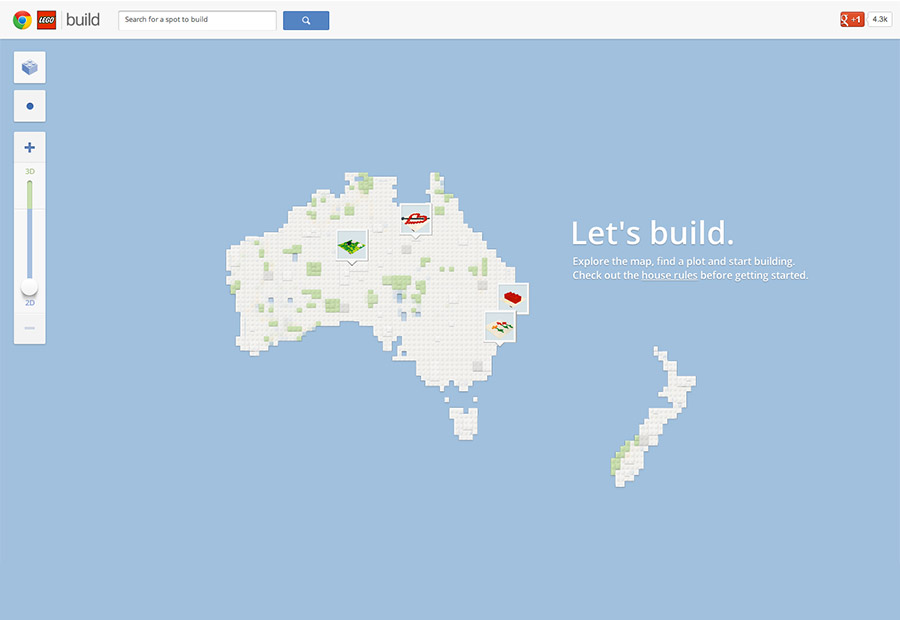
Task: Switch to 2D view label
Action: [29, 302]
